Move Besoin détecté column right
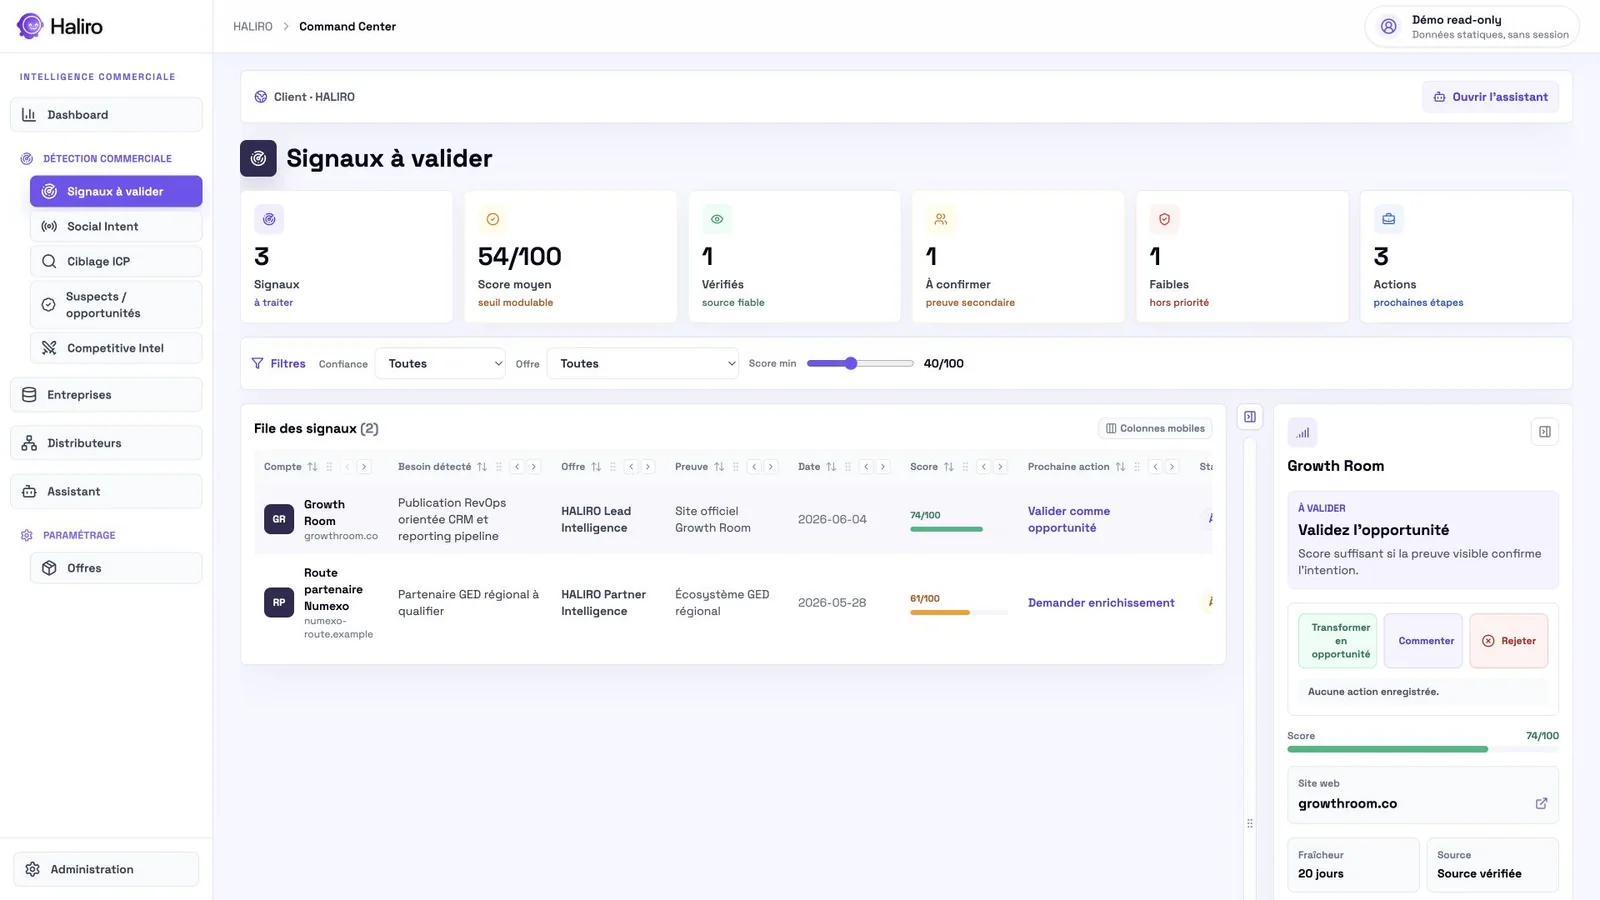Viewport: 1600px width, 900px height. pyautogui.click(x=534, y=467)
